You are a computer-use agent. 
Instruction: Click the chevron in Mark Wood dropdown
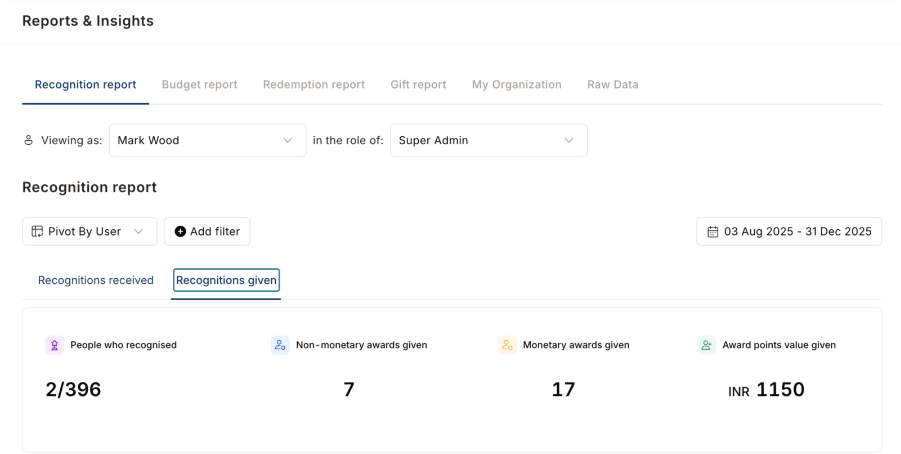[x=287, y=140]
